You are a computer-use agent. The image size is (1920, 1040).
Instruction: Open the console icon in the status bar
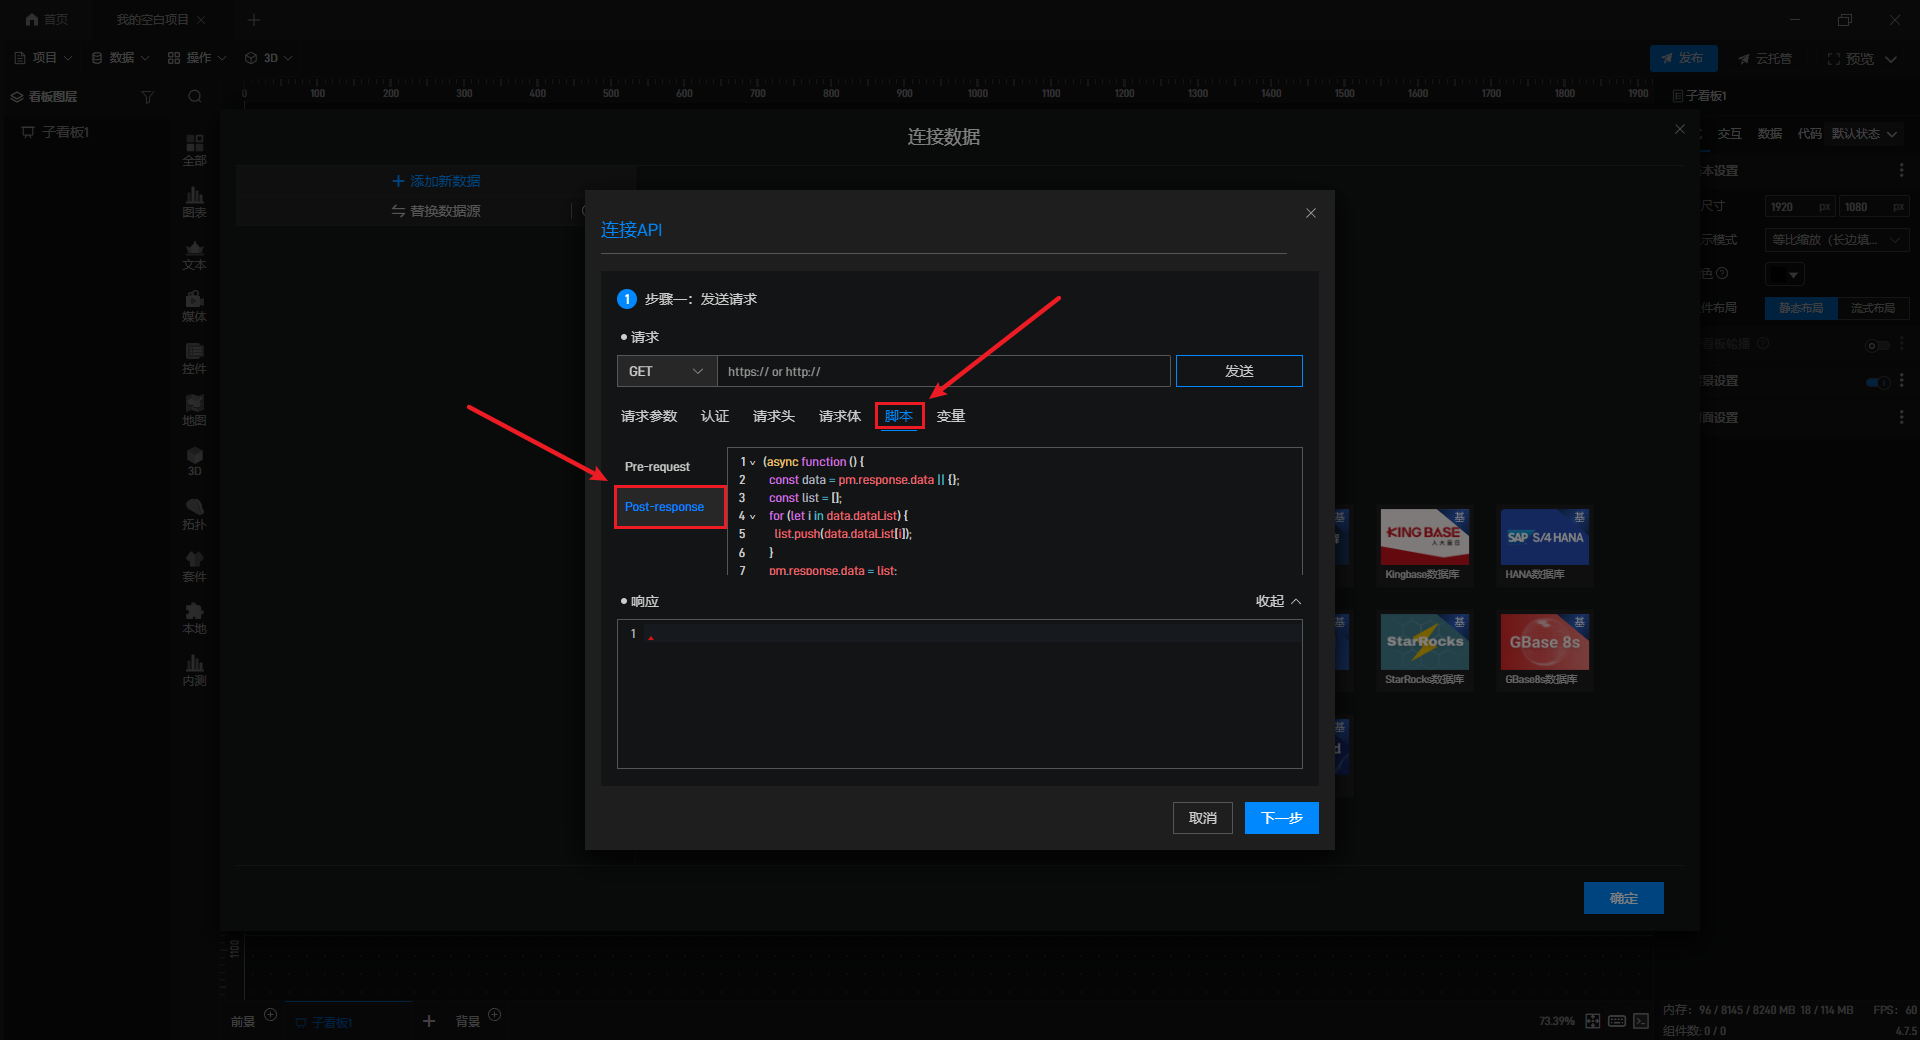coord(1641,1021)
